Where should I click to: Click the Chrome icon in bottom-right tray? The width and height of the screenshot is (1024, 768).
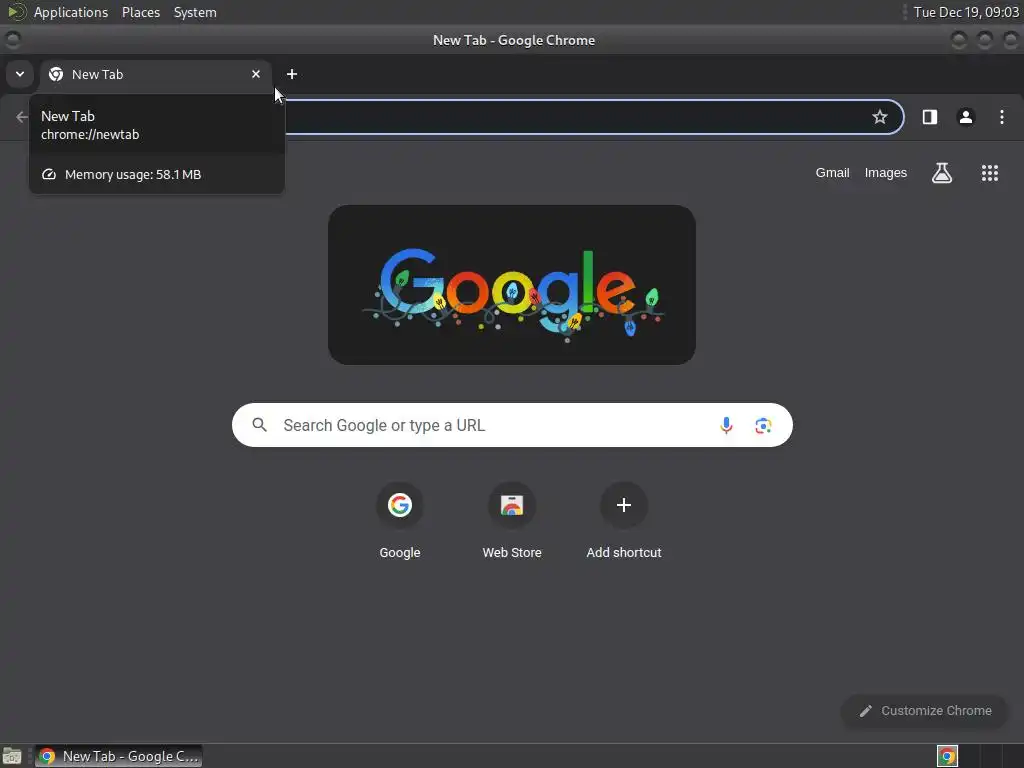(x=947, y=756)
